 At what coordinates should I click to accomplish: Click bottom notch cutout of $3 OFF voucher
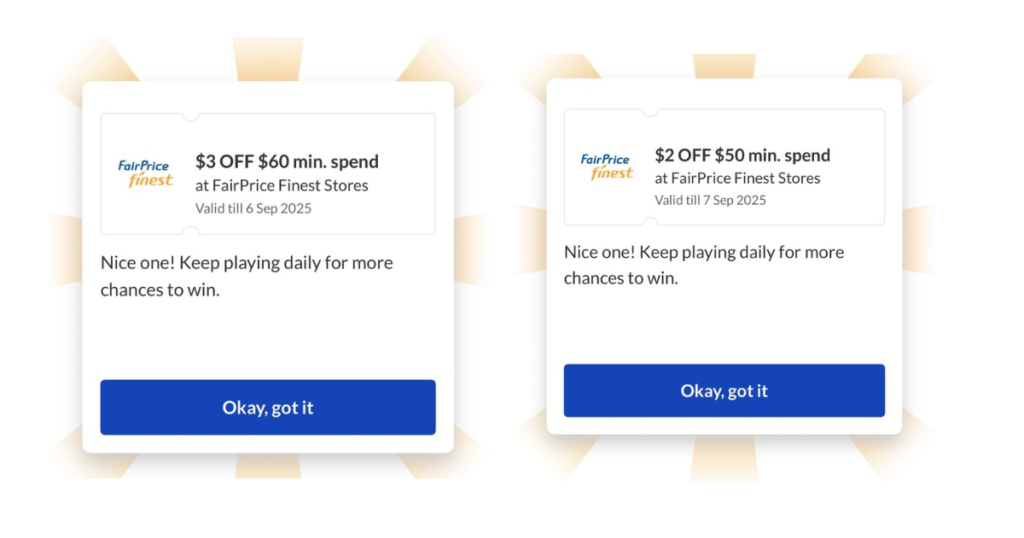[189, 232]
